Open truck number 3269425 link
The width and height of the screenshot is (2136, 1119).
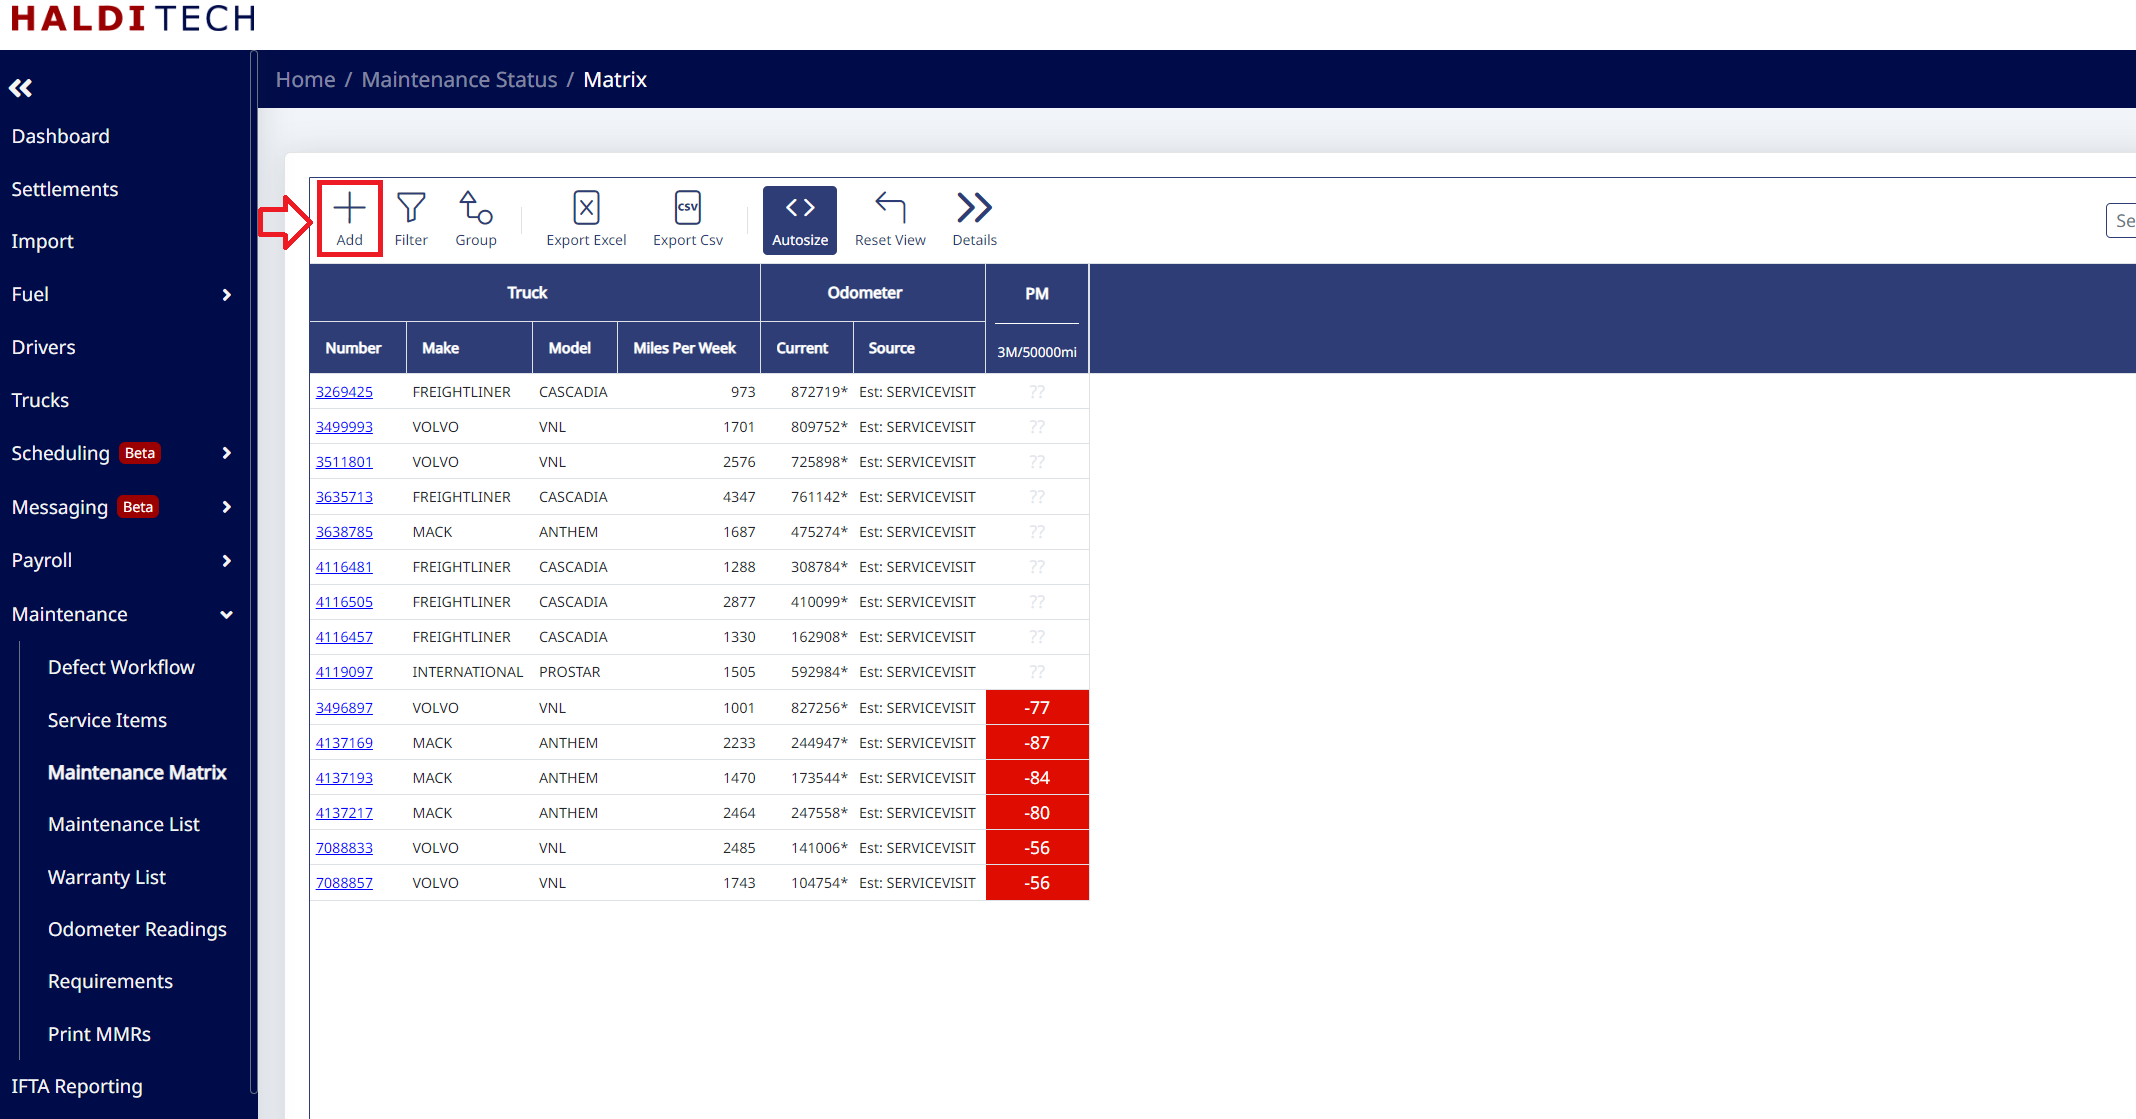coord(344,392)
